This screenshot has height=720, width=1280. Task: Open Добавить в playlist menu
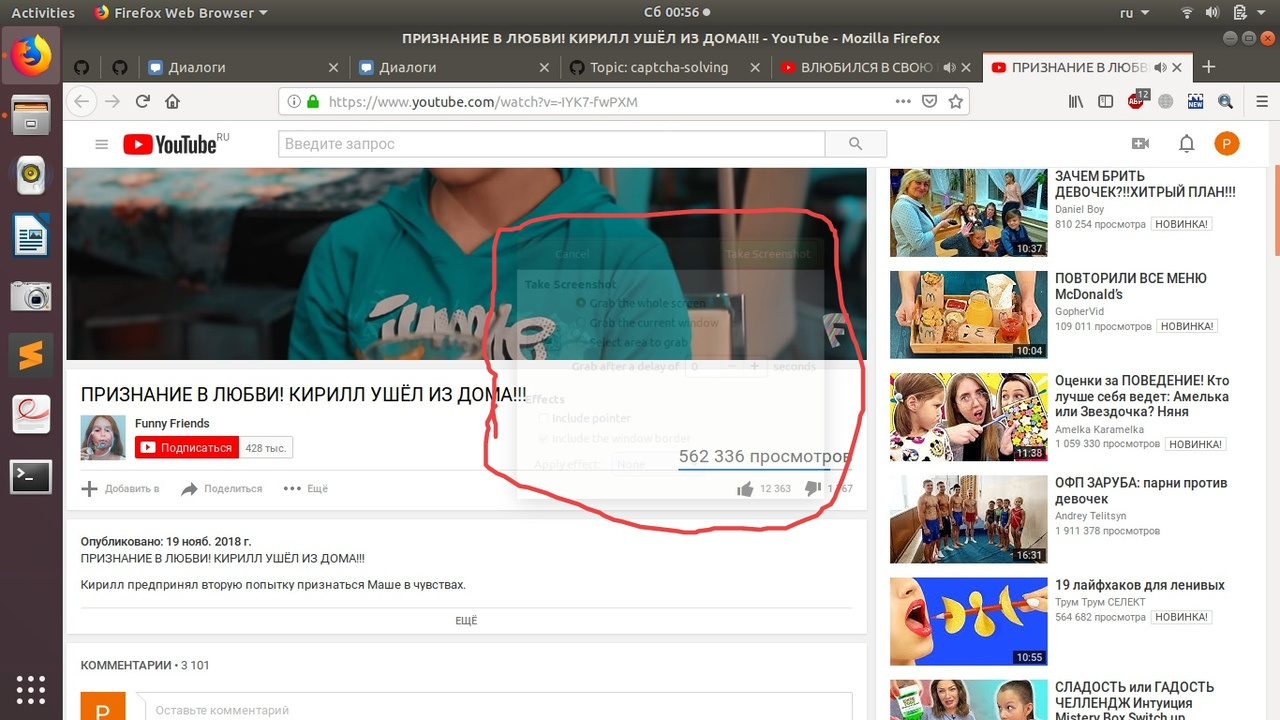coord(120,489)
